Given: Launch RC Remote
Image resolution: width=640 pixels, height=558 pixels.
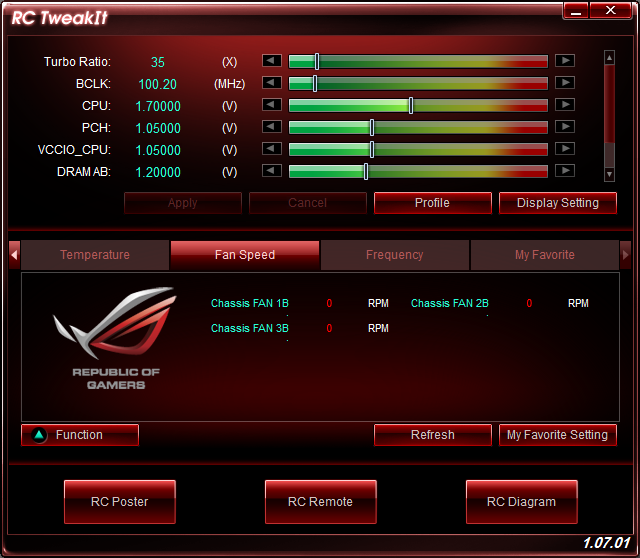Looking at the screenshot, I should coord(320,502).
